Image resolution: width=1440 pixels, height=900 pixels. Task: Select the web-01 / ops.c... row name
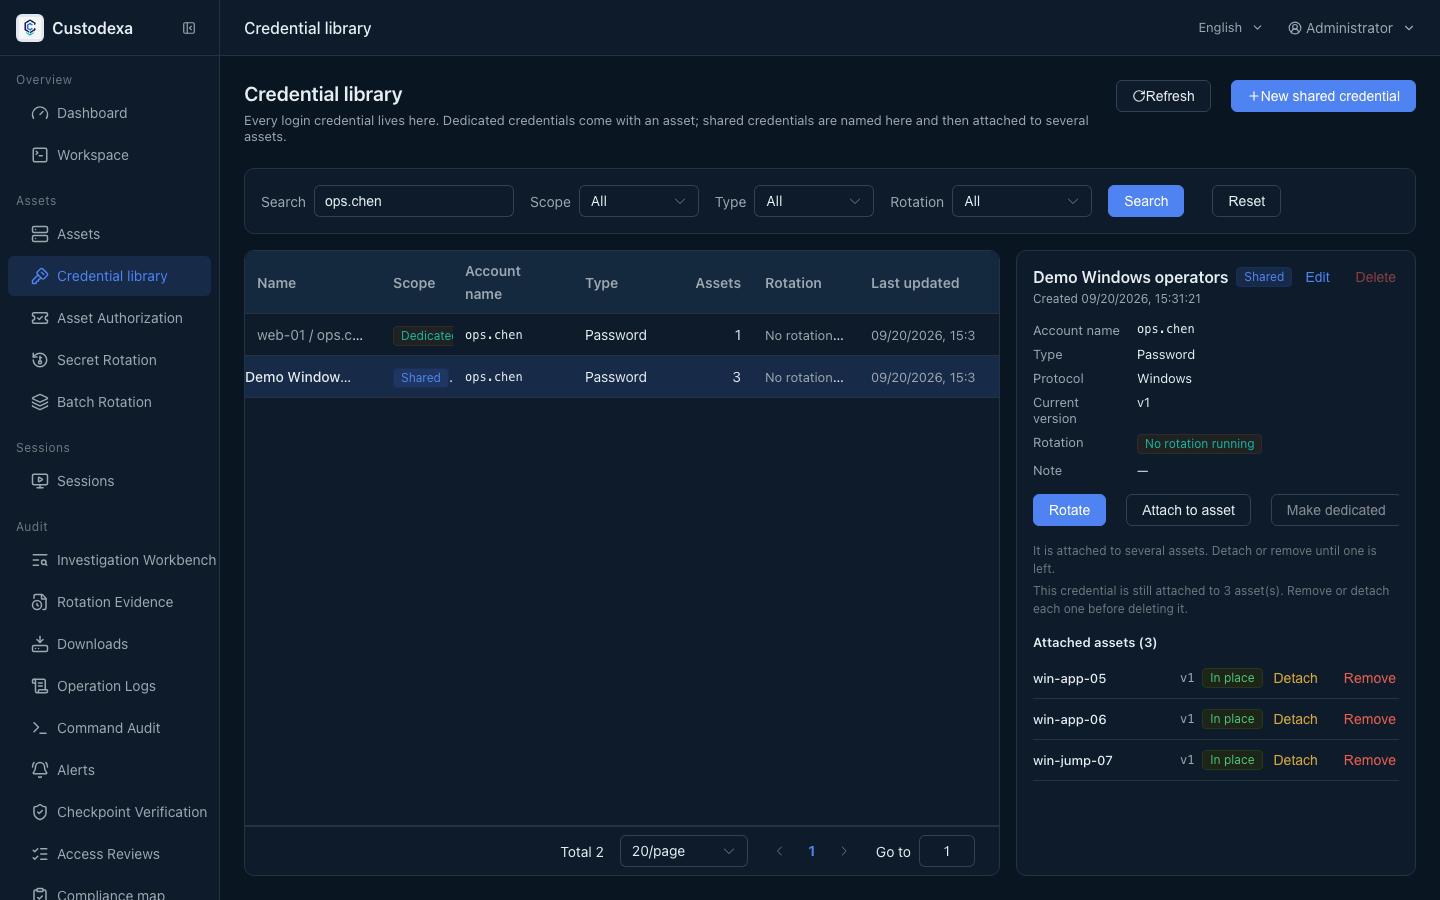[310, 335]
